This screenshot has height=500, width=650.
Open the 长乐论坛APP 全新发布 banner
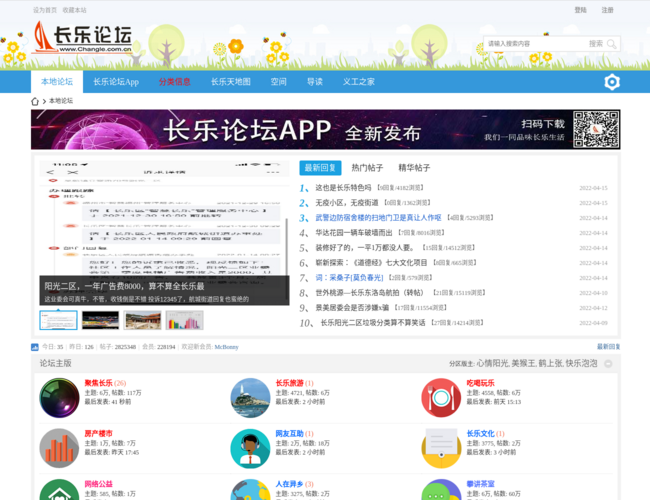(325, 129)
